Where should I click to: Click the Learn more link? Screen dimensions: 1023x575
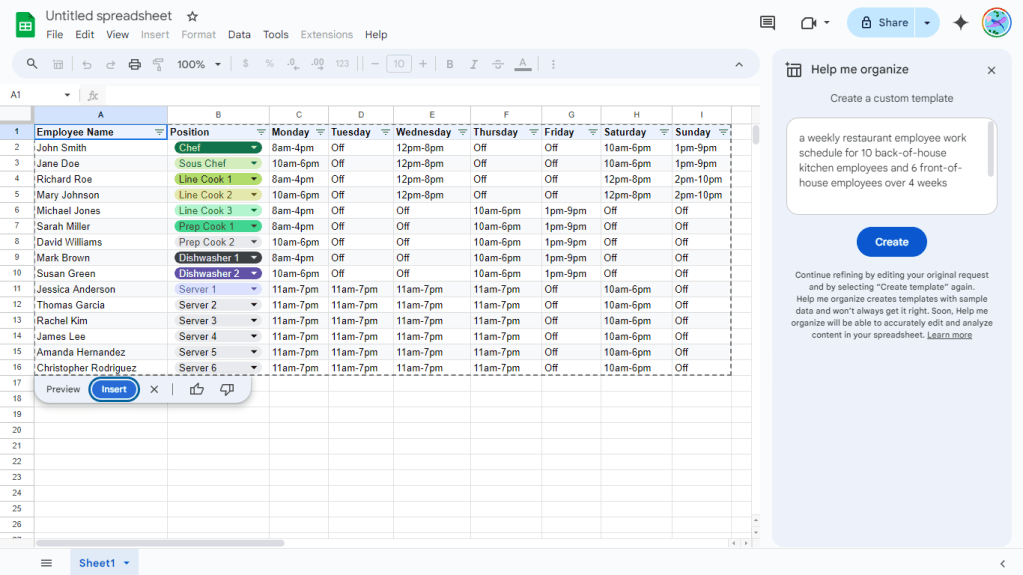[949, 335]
